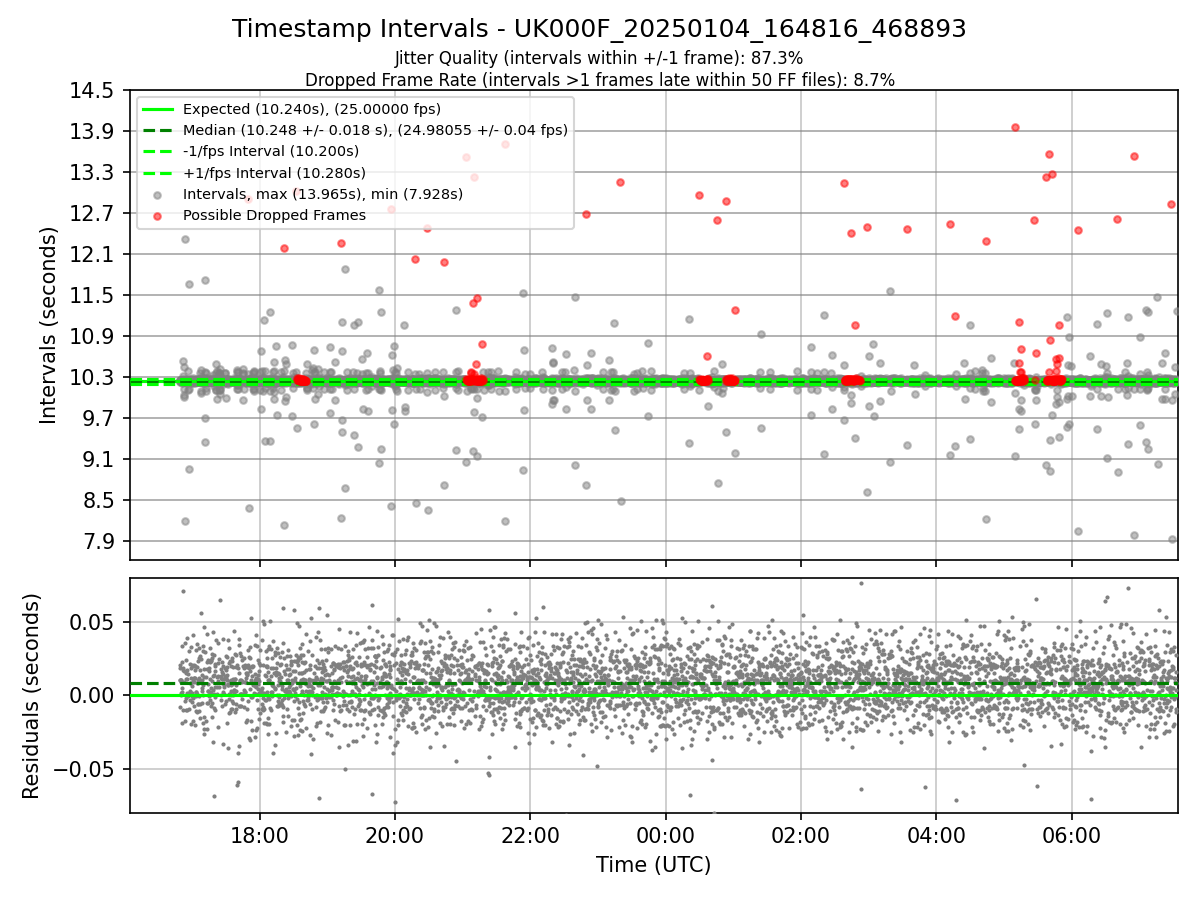Click the red dot marker in legend
The width and height of the screenshot is (1200, 900).
(x=159, y=215)
